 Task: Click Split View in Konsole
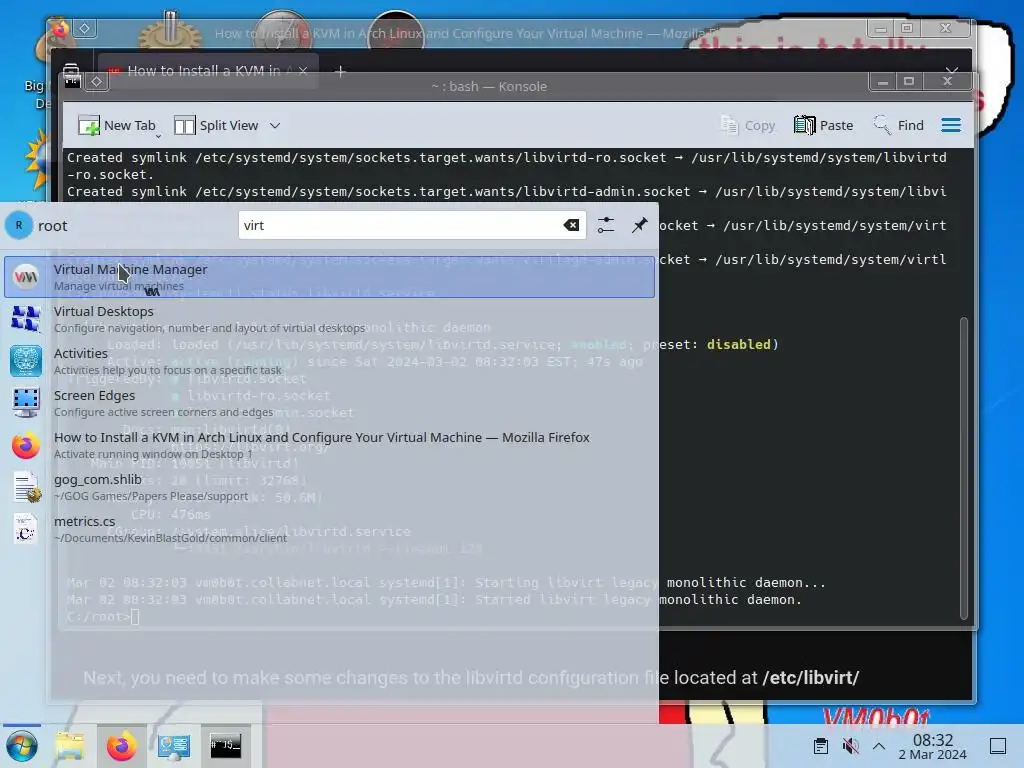point(216,125)
